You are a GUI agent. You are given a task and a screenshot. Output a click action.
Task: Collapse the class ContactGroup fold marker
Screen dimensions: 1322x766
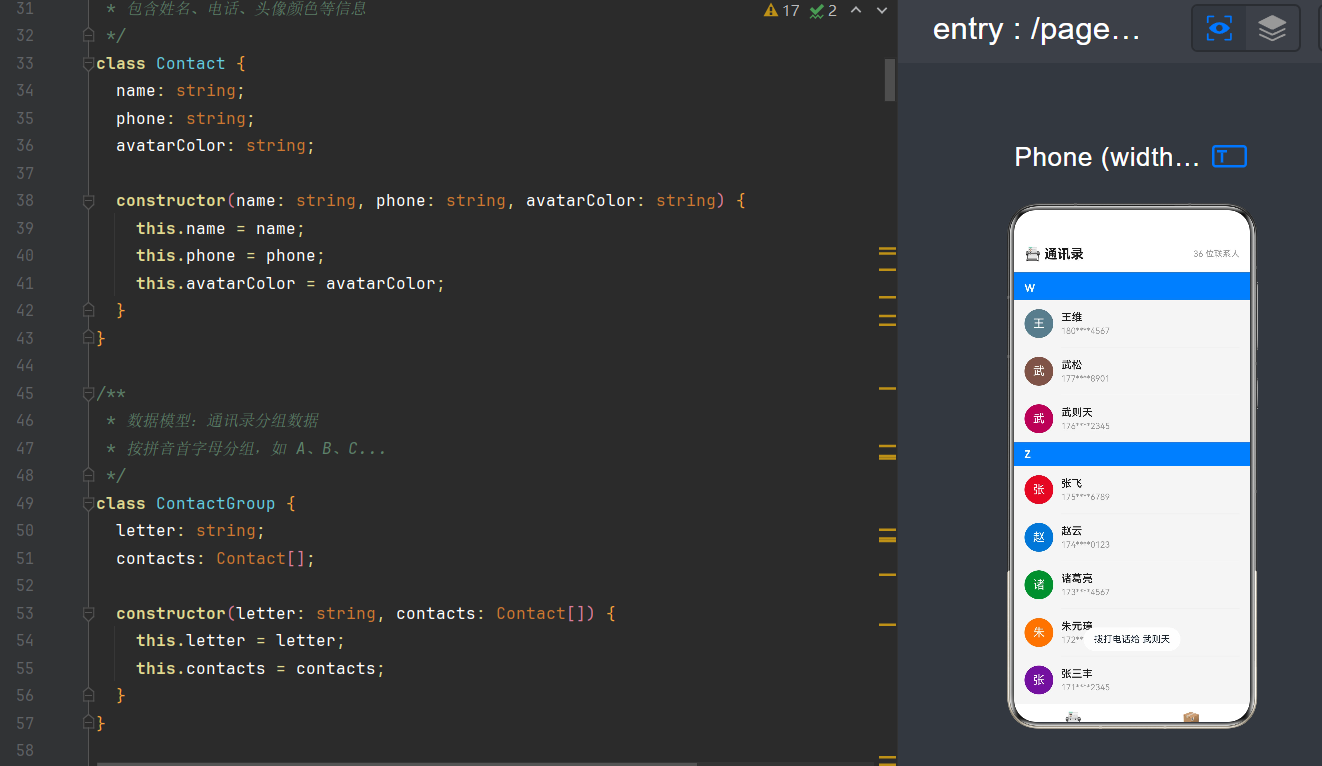click(88, 503)
